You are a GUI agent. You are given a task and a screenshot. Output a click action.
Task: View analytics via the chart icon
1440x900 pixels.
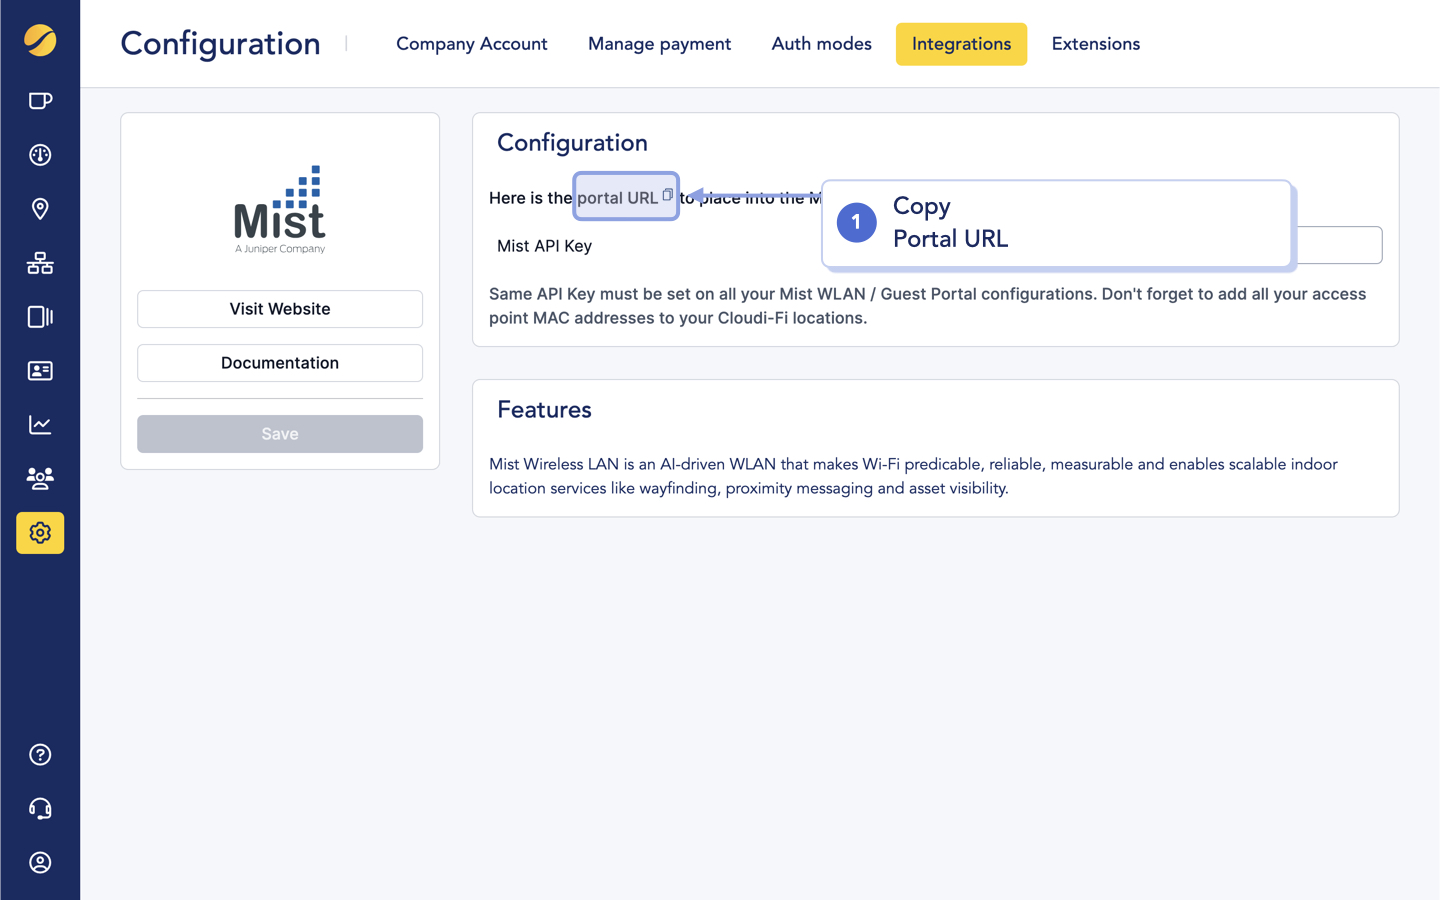pos(40,424)
